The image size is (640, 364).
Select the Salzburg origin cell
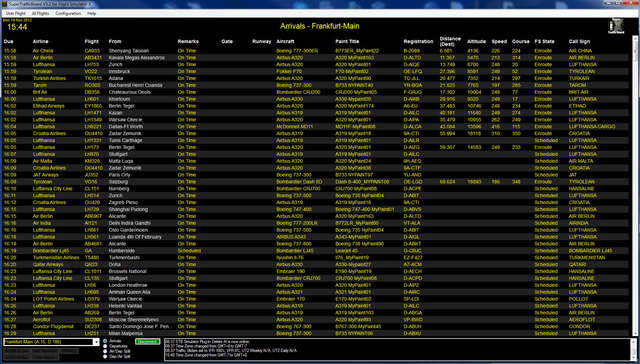tap(118, 182)
